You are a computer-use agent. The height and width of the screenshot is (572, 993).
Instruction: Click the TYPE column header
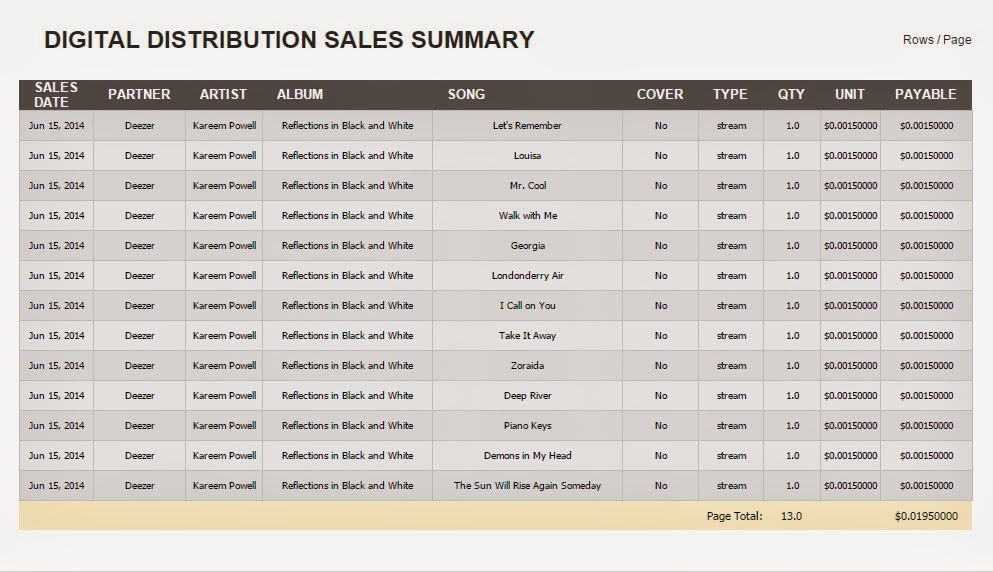click(730, 95)
